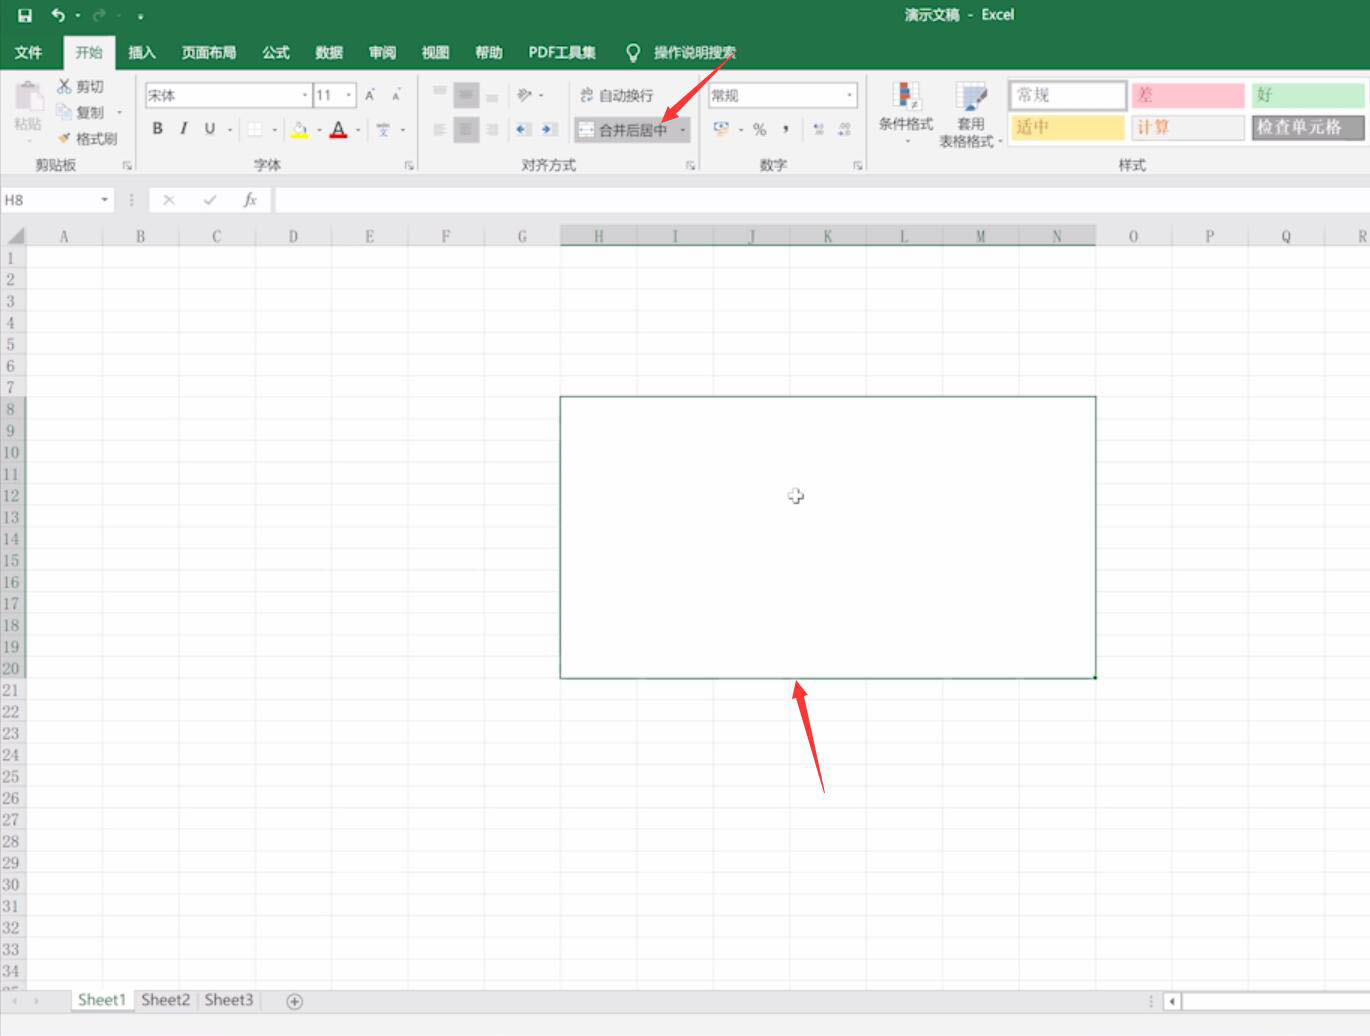Toggle Merge & Center (合并后居中)
This screenshot has width=1370, height=1036.
[x=623, y=130]
